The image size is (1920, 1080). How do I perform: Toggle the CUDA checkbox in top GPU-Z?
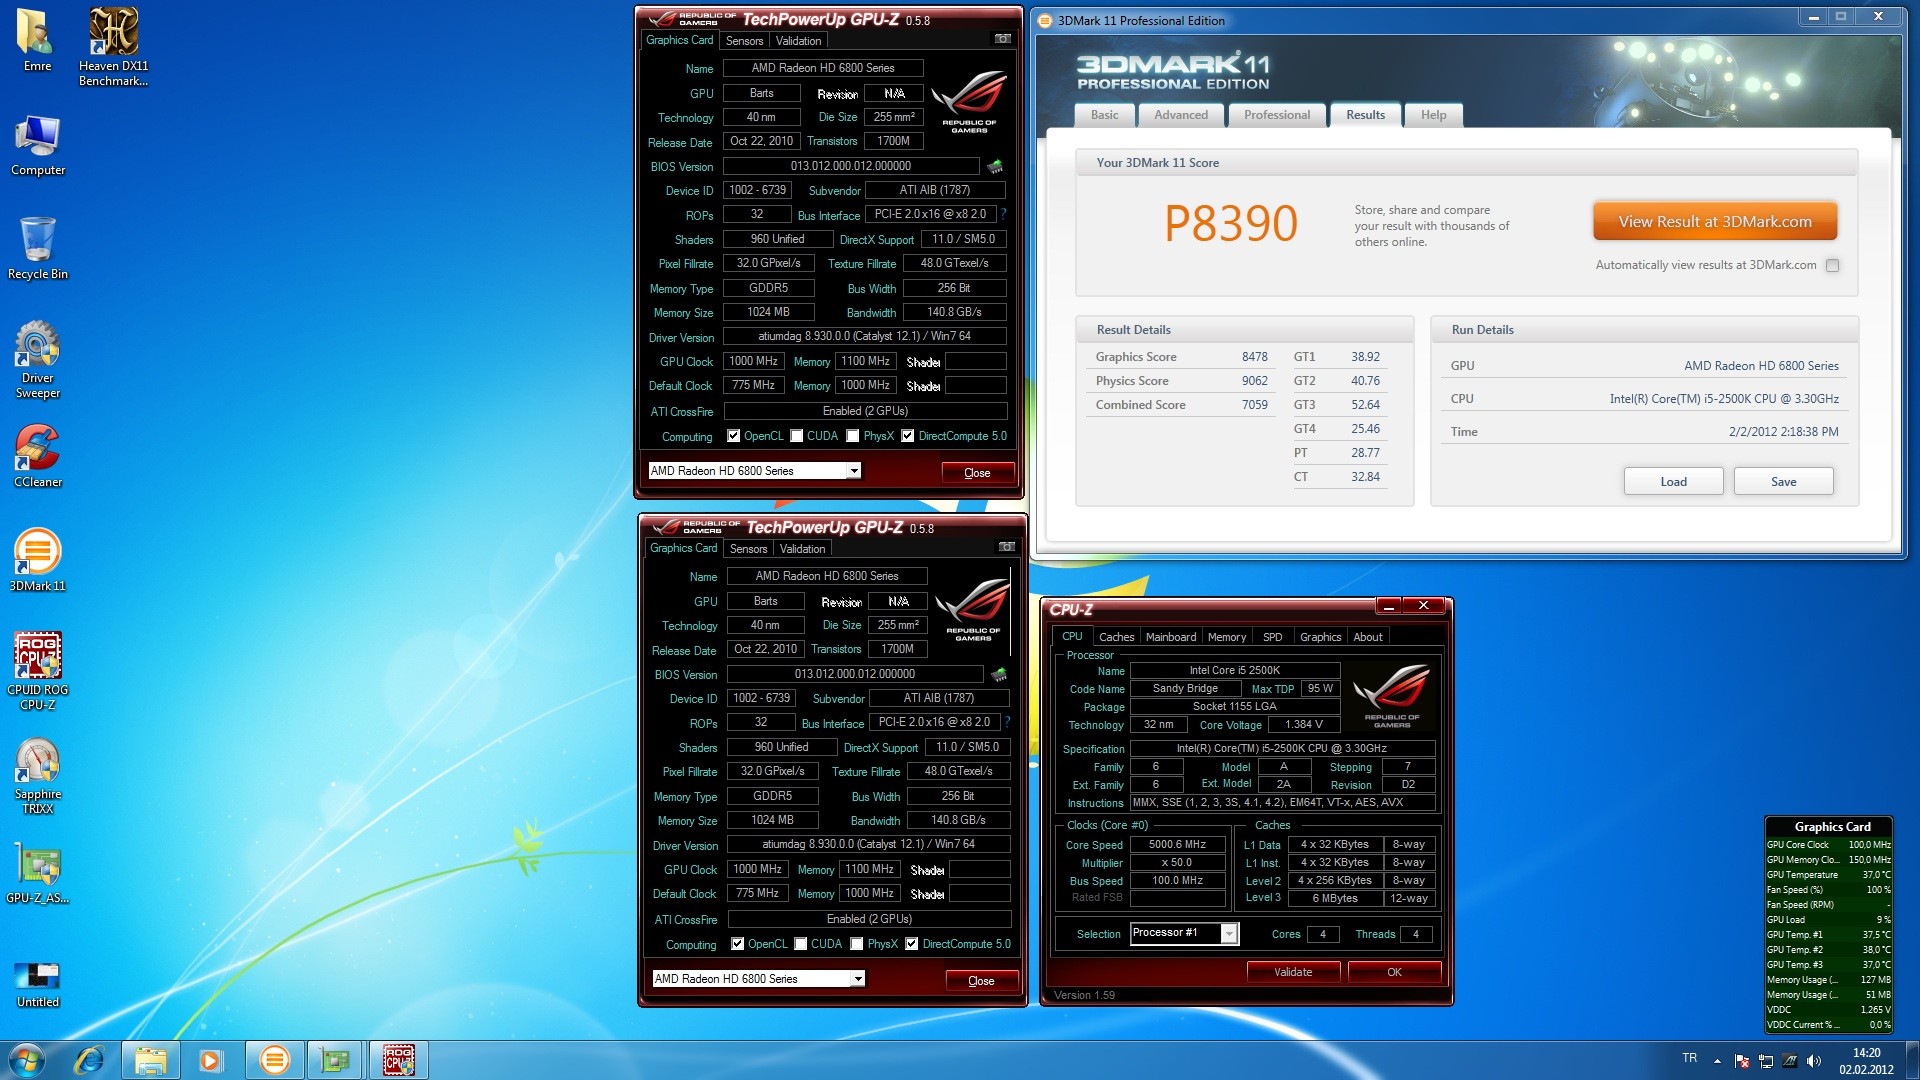pos(797,436)
